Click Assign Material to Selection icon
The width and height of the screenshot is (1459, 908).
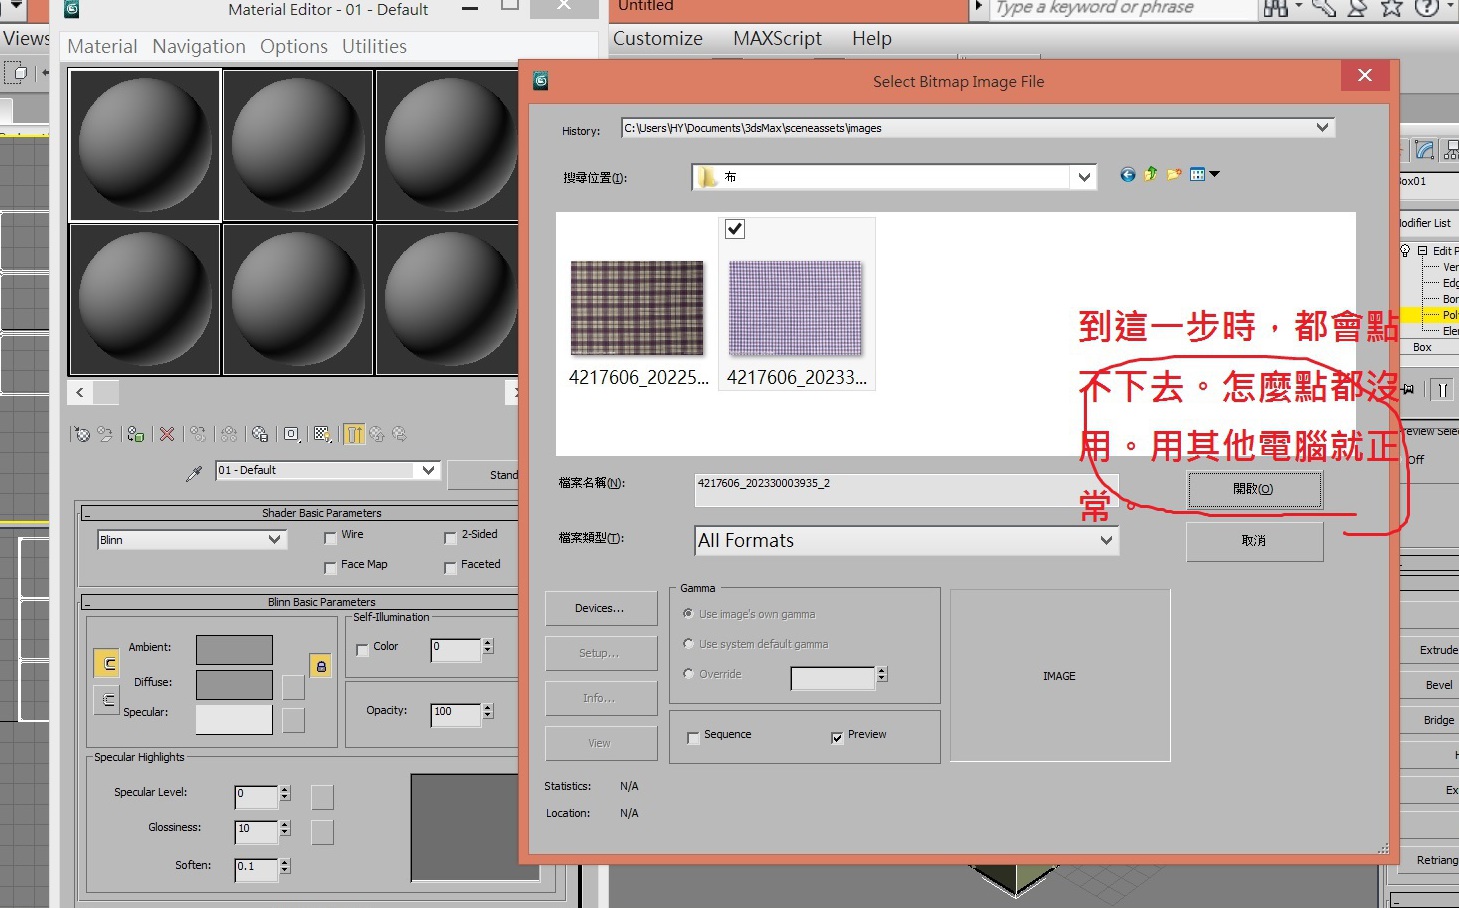pyautogui.click(x=136, y=434)
